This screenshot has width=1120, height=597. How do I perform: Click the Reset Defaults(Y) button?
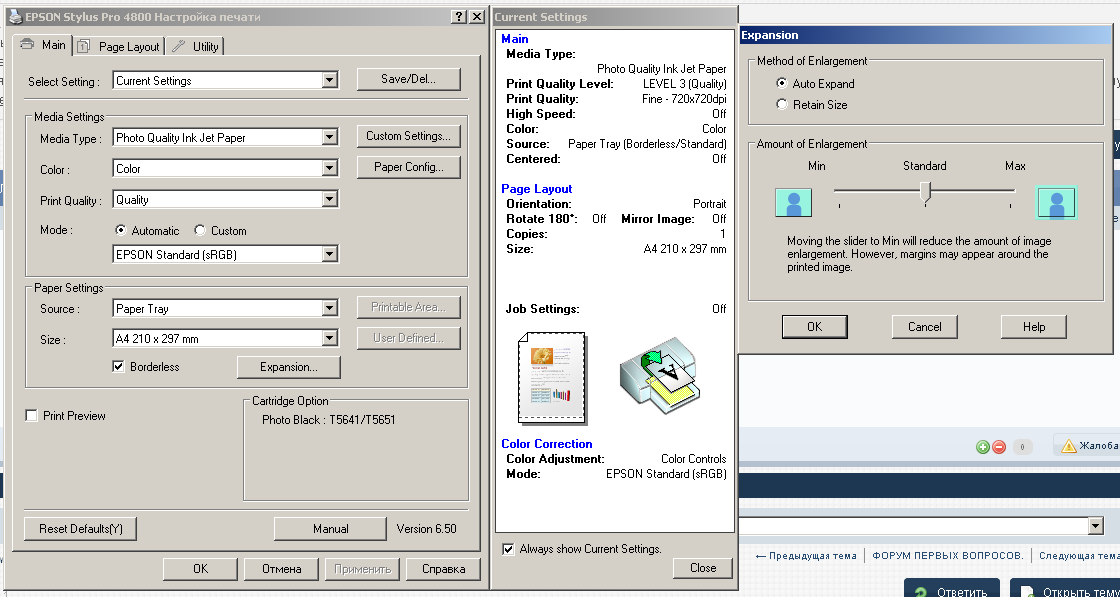(81, 529)
